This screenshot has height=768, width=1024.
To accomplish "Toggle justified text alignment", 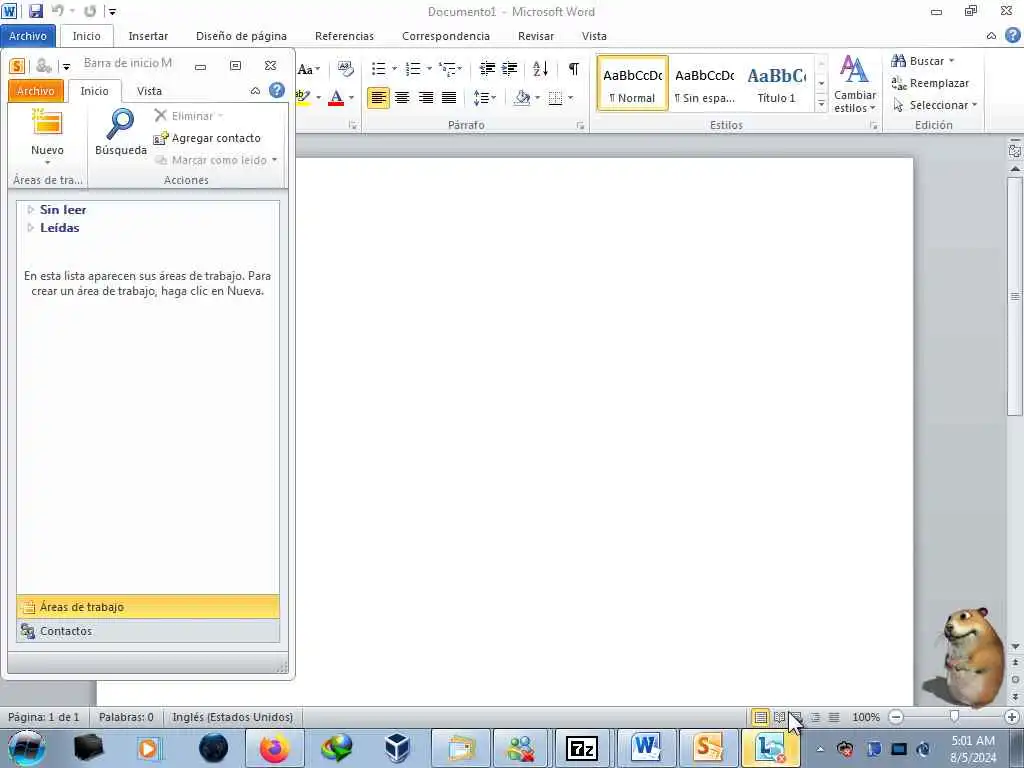I will point(449,98).
